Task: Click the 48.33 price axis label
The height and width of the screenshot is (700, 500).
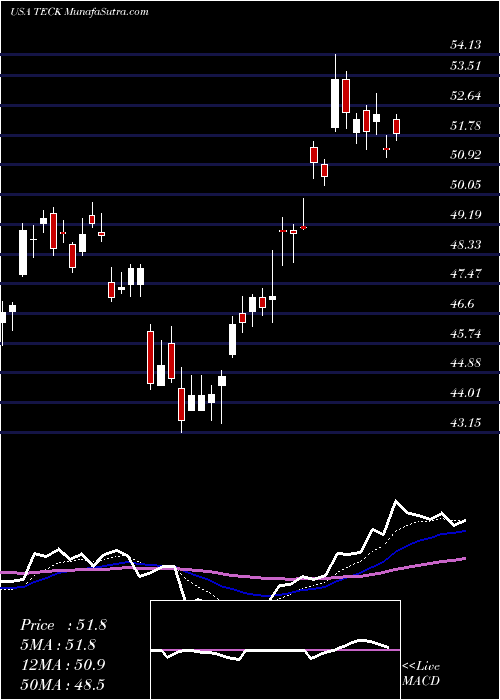Action: [x=466, y=244]
